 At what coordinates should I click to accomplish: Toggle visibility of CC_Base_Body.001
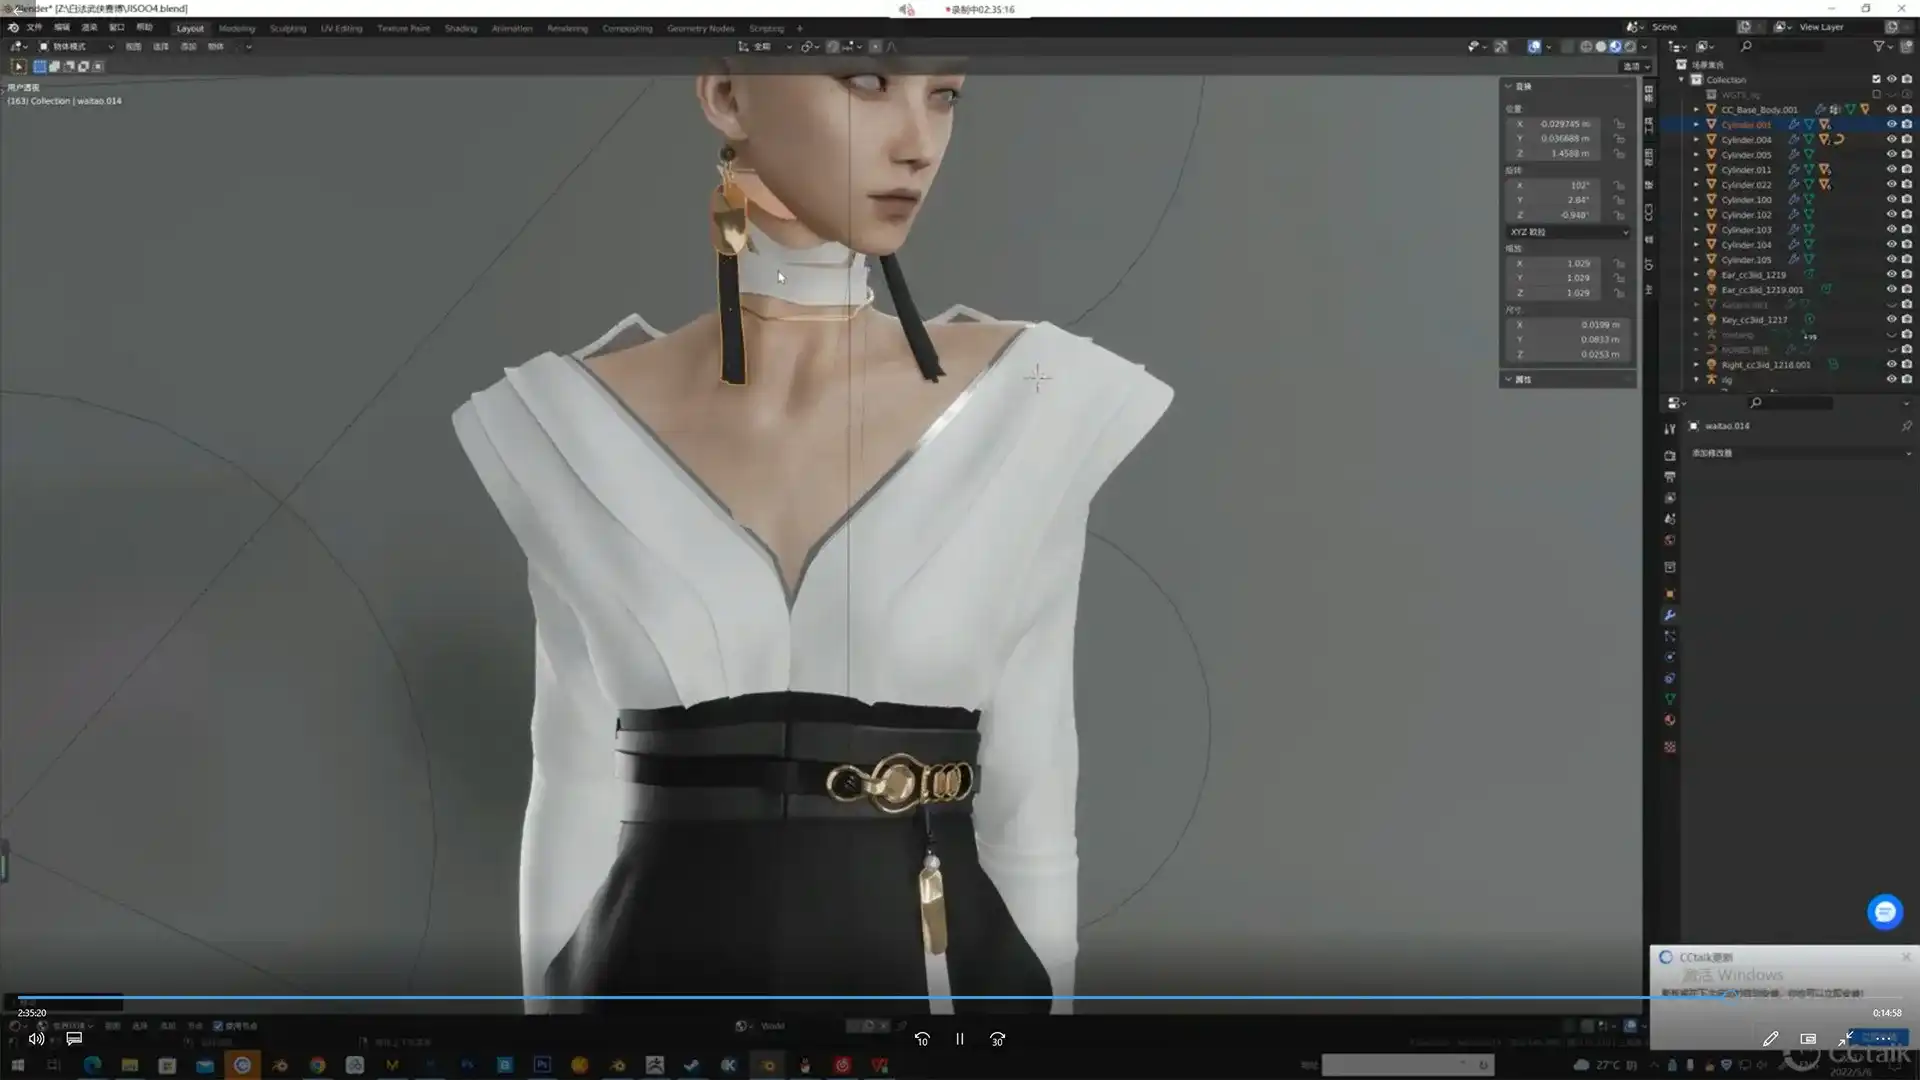point(1890,109)
